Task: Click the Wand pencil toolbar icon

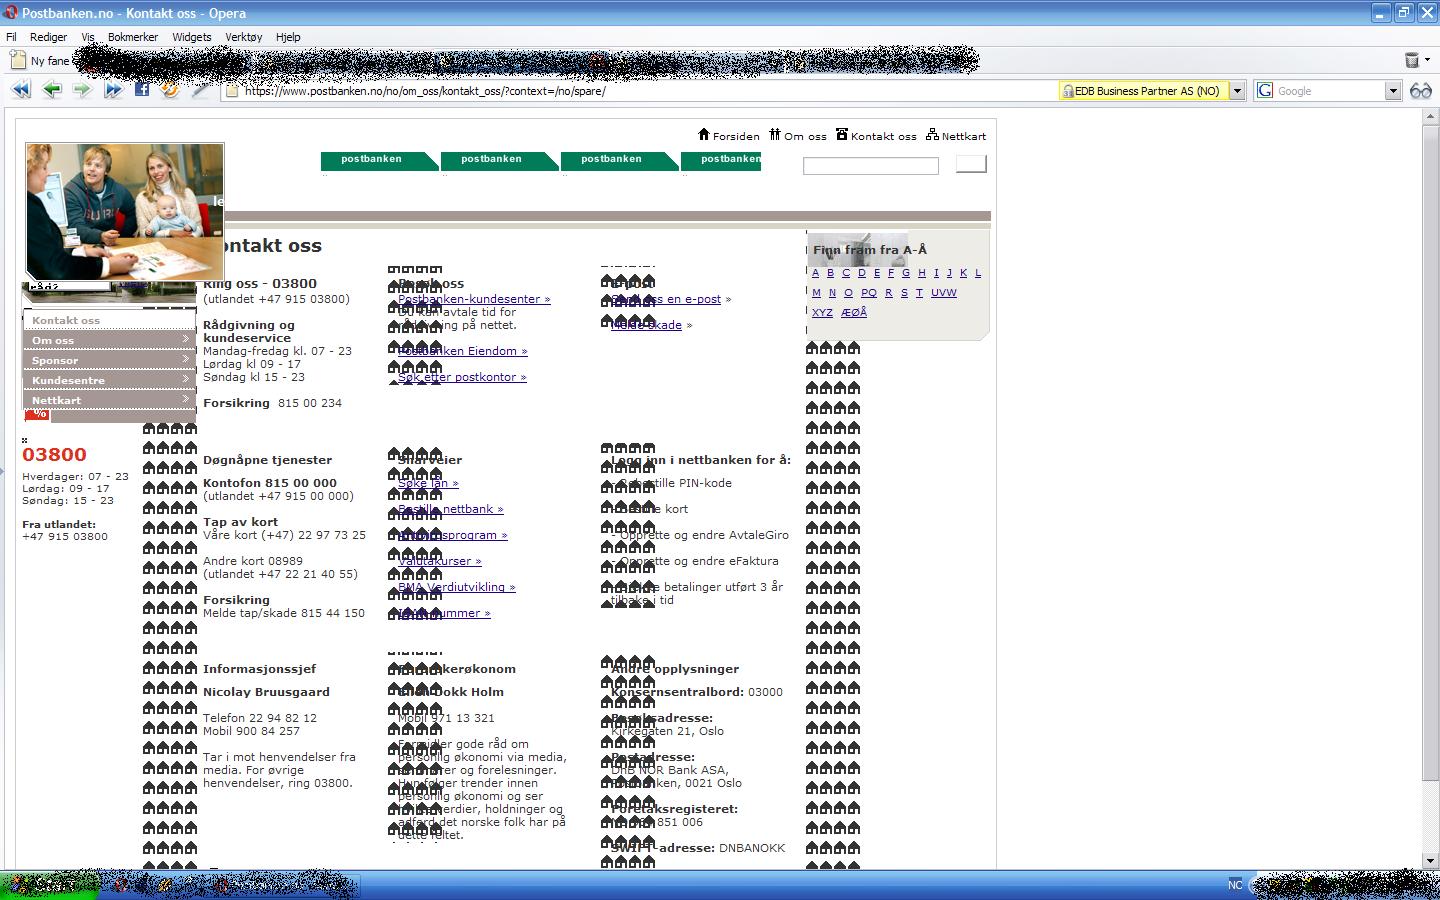Action: [200, 90]
